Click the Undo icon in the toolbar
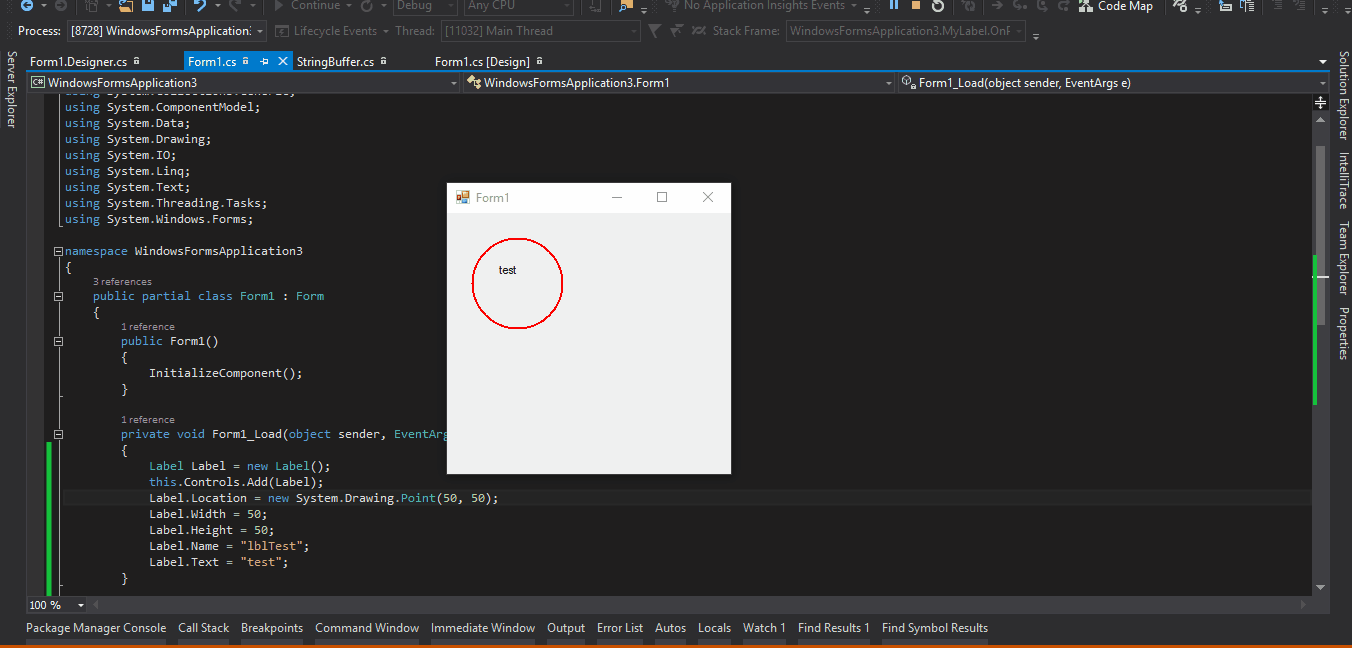 (200, 7)
